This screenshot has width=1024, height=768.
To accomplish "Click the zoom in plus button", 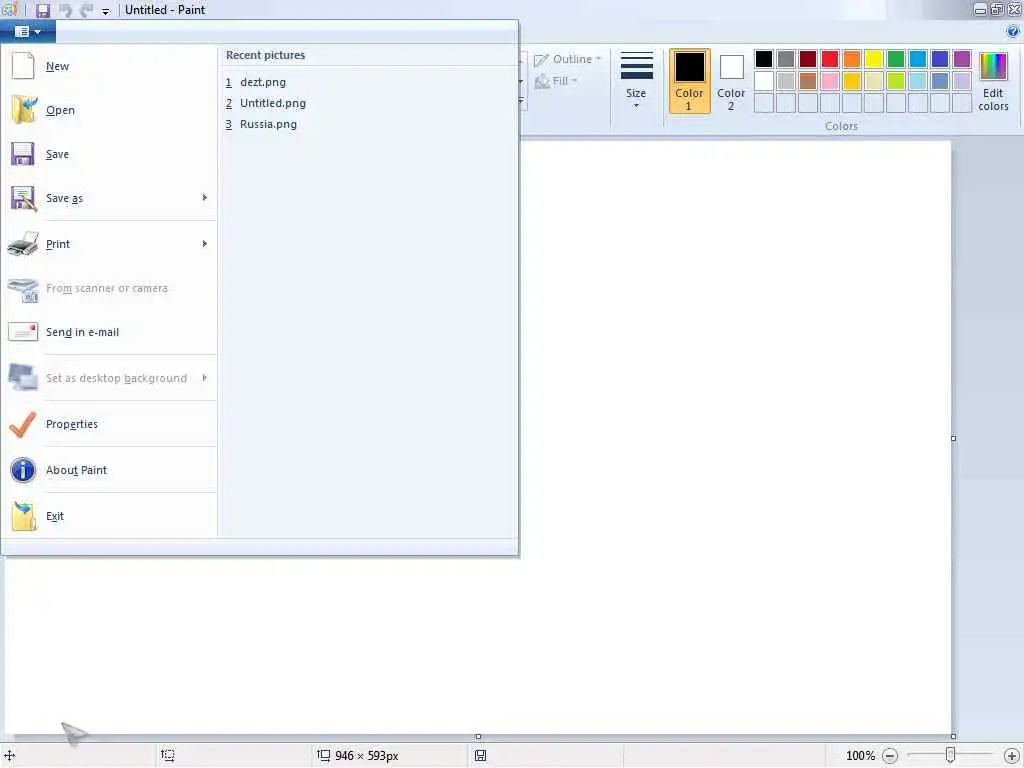I will click(x=1012, y=756).
